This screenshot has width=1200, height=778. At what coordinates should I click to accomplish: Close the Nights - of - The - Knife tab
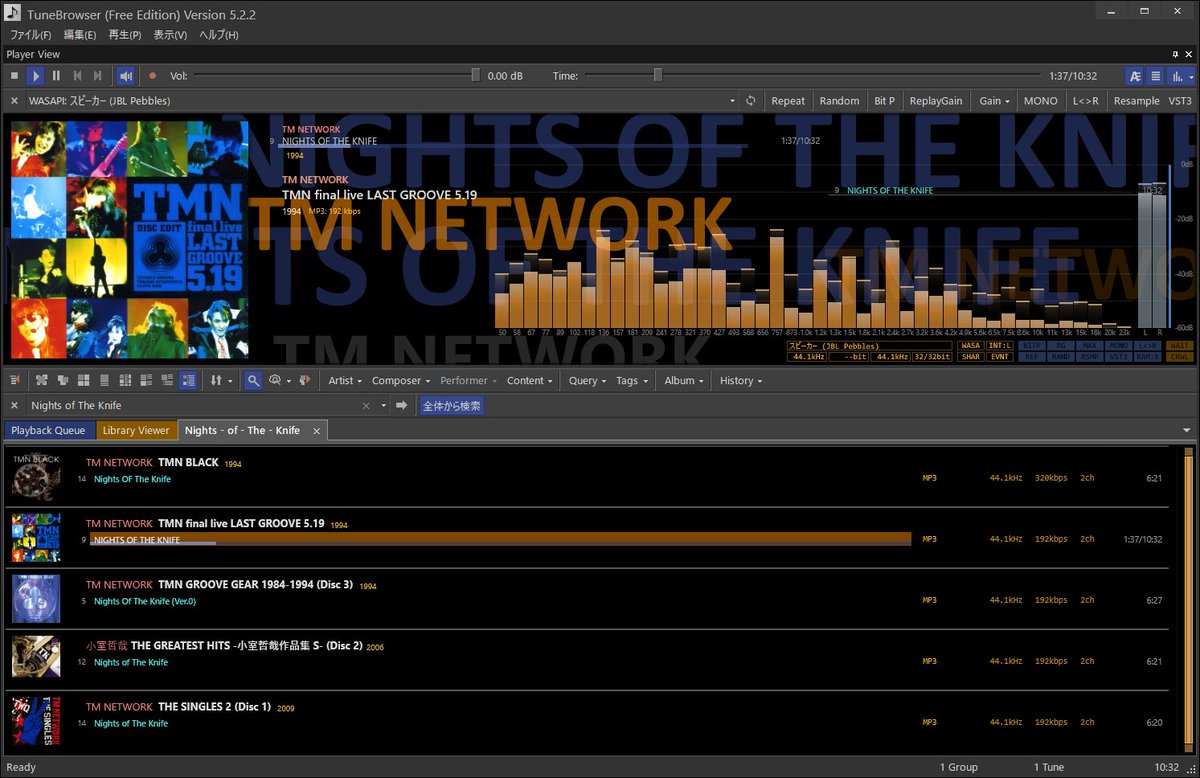click(316, 430)
